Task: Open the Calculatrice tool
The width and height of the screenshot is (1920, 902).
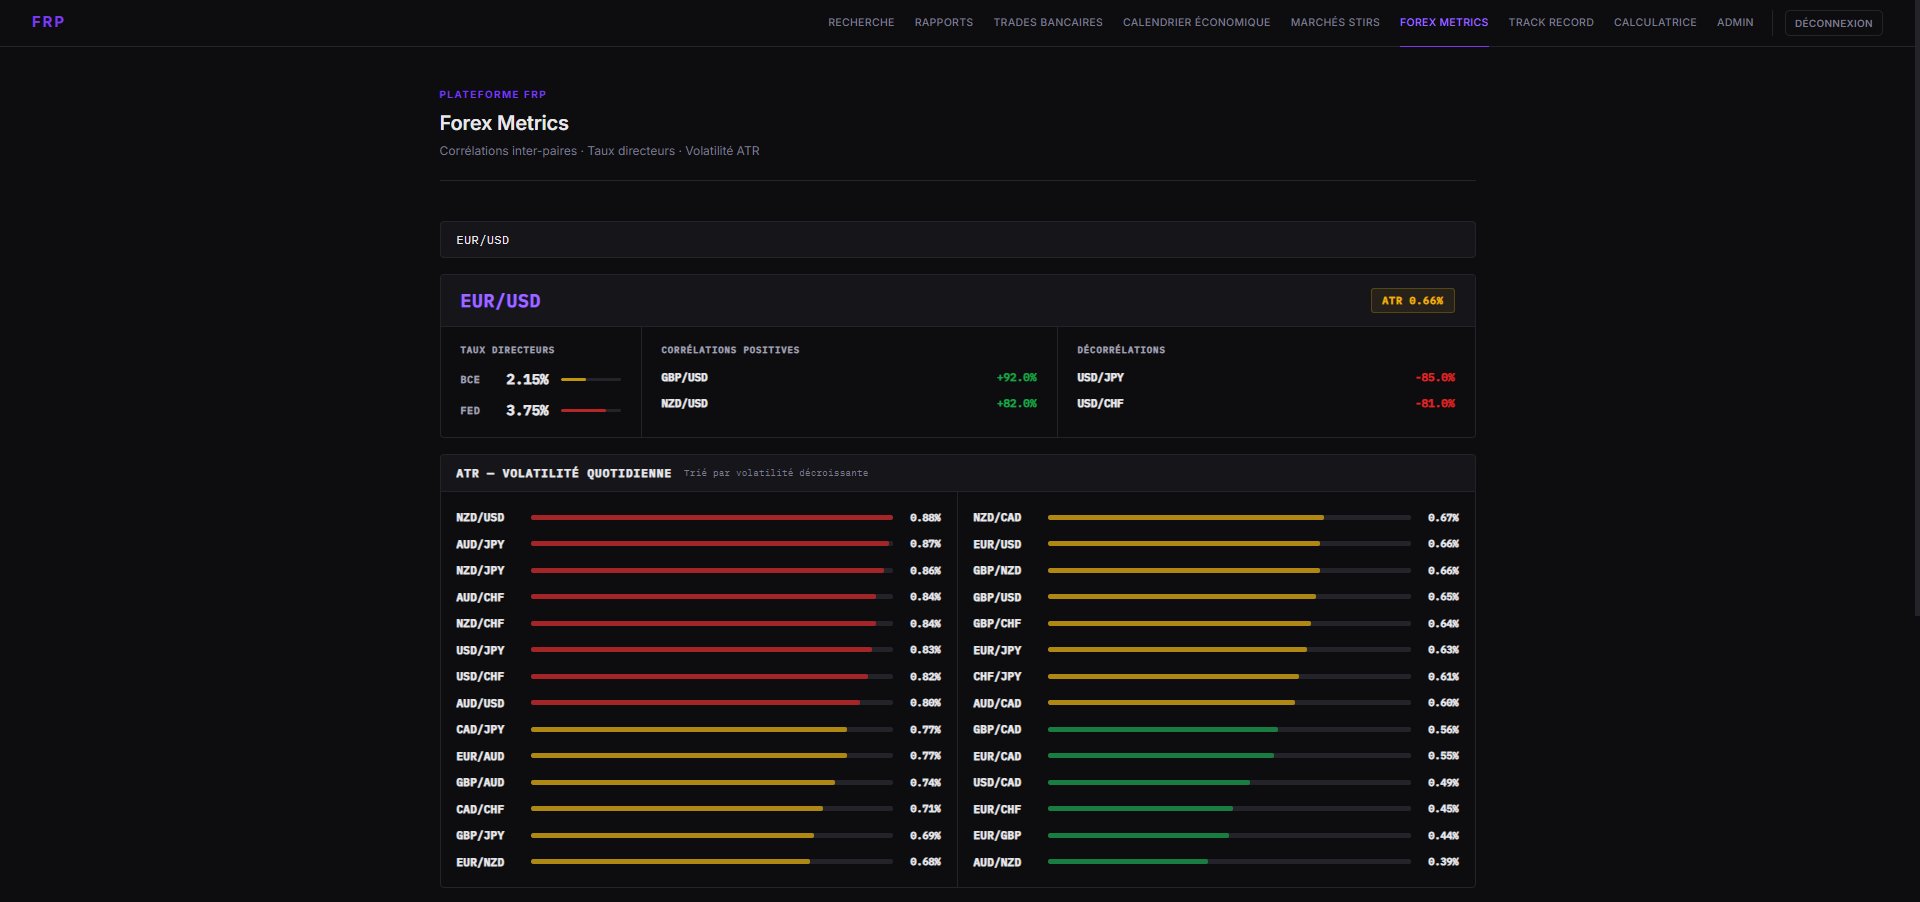Action: (1654, 22)
